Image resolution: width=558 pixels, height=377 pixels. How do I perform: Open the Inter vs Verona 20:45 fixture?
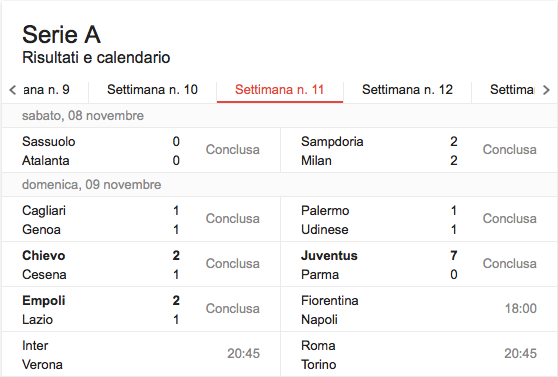click(x=141, y=355)
